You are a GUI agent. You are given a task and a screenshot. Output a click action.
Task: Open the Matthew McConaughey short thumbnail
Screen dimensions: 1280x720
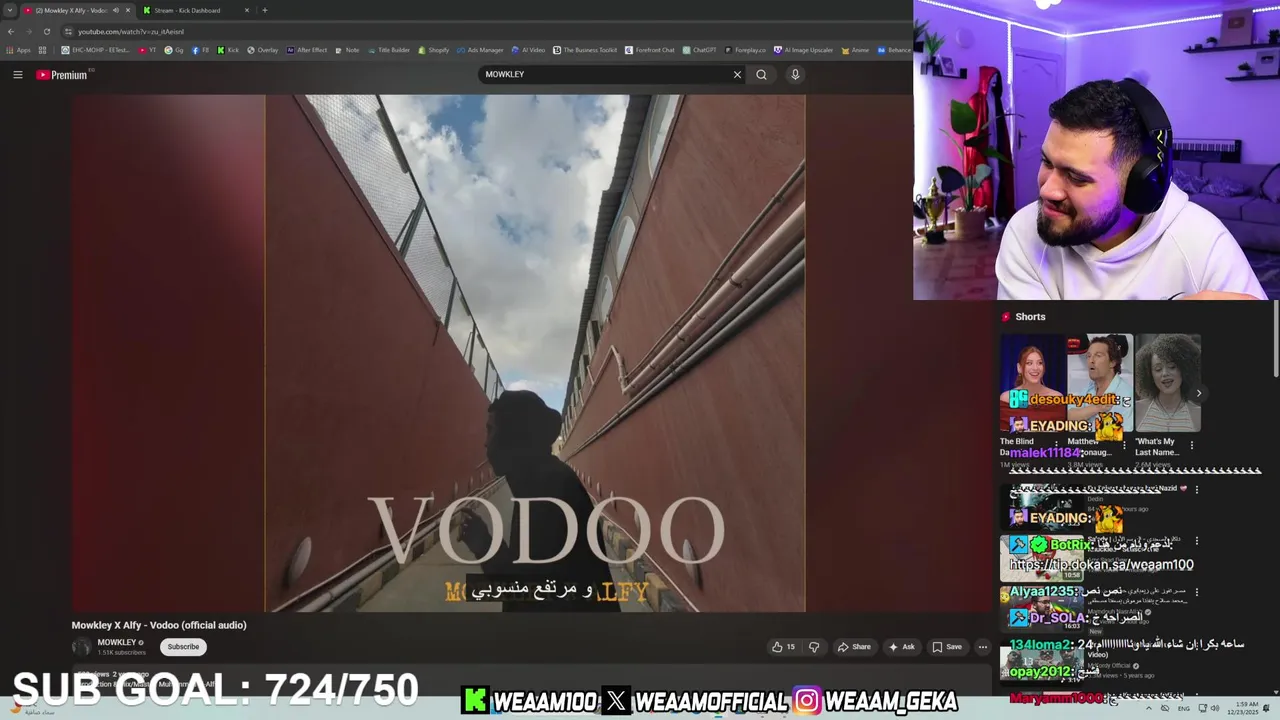pos(1100,383)
